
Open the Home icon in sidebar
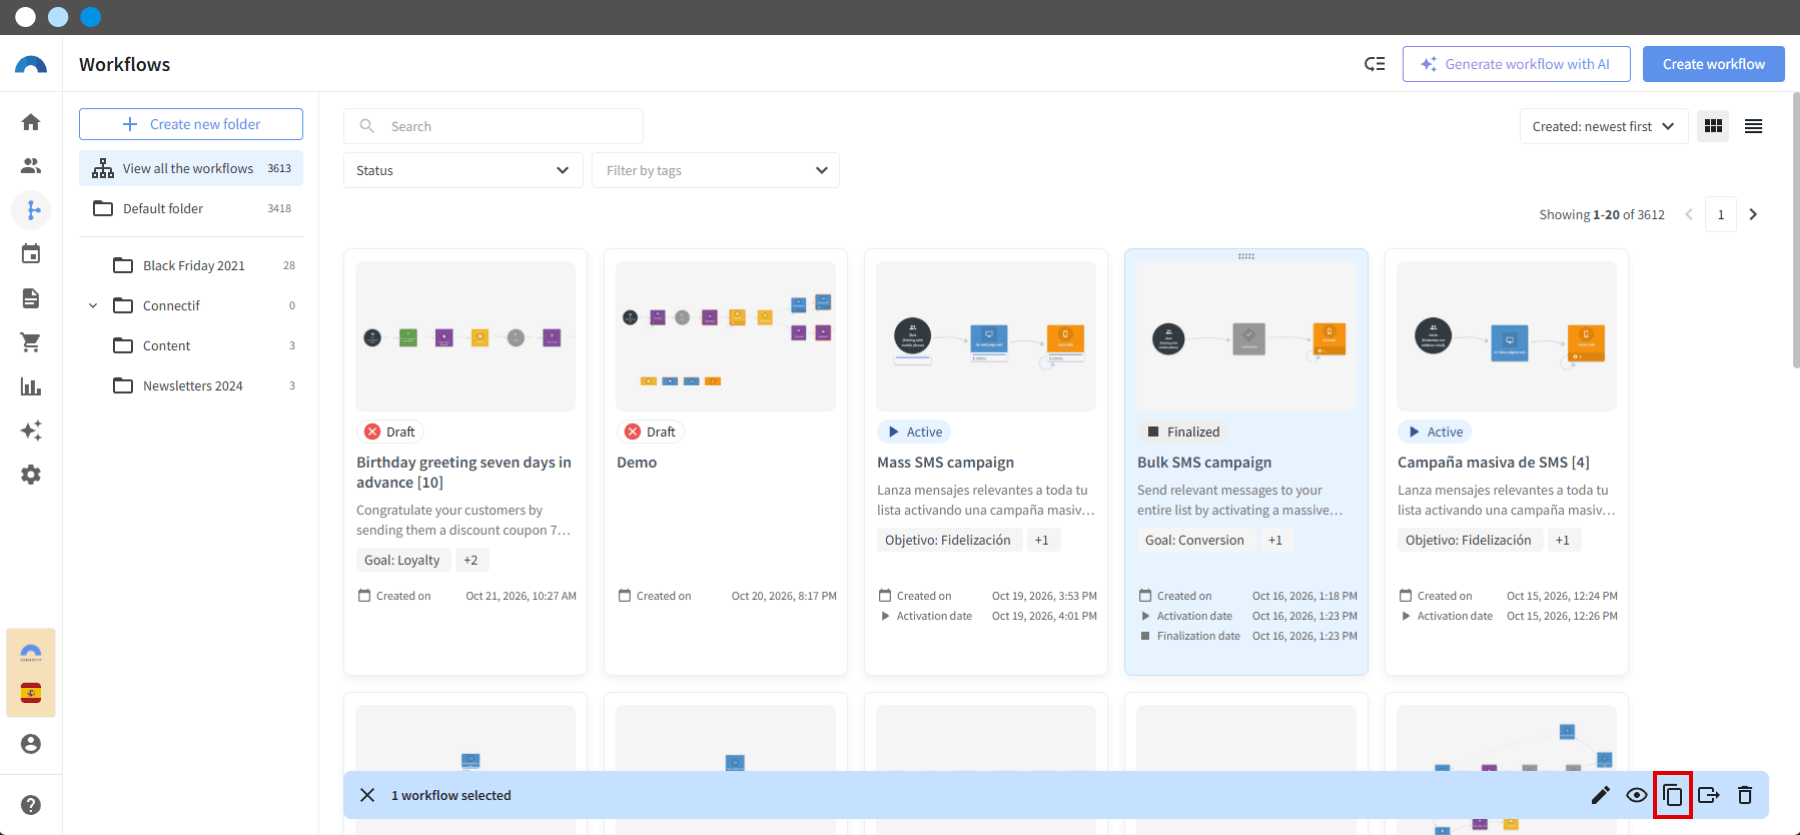(x=31, y=122)
